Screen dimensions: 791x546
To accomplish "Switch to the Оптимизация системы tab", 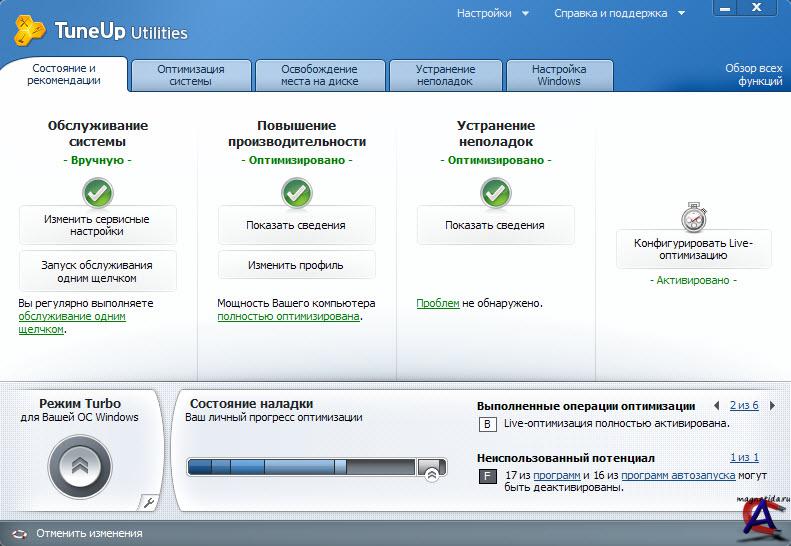I will 190,75.
